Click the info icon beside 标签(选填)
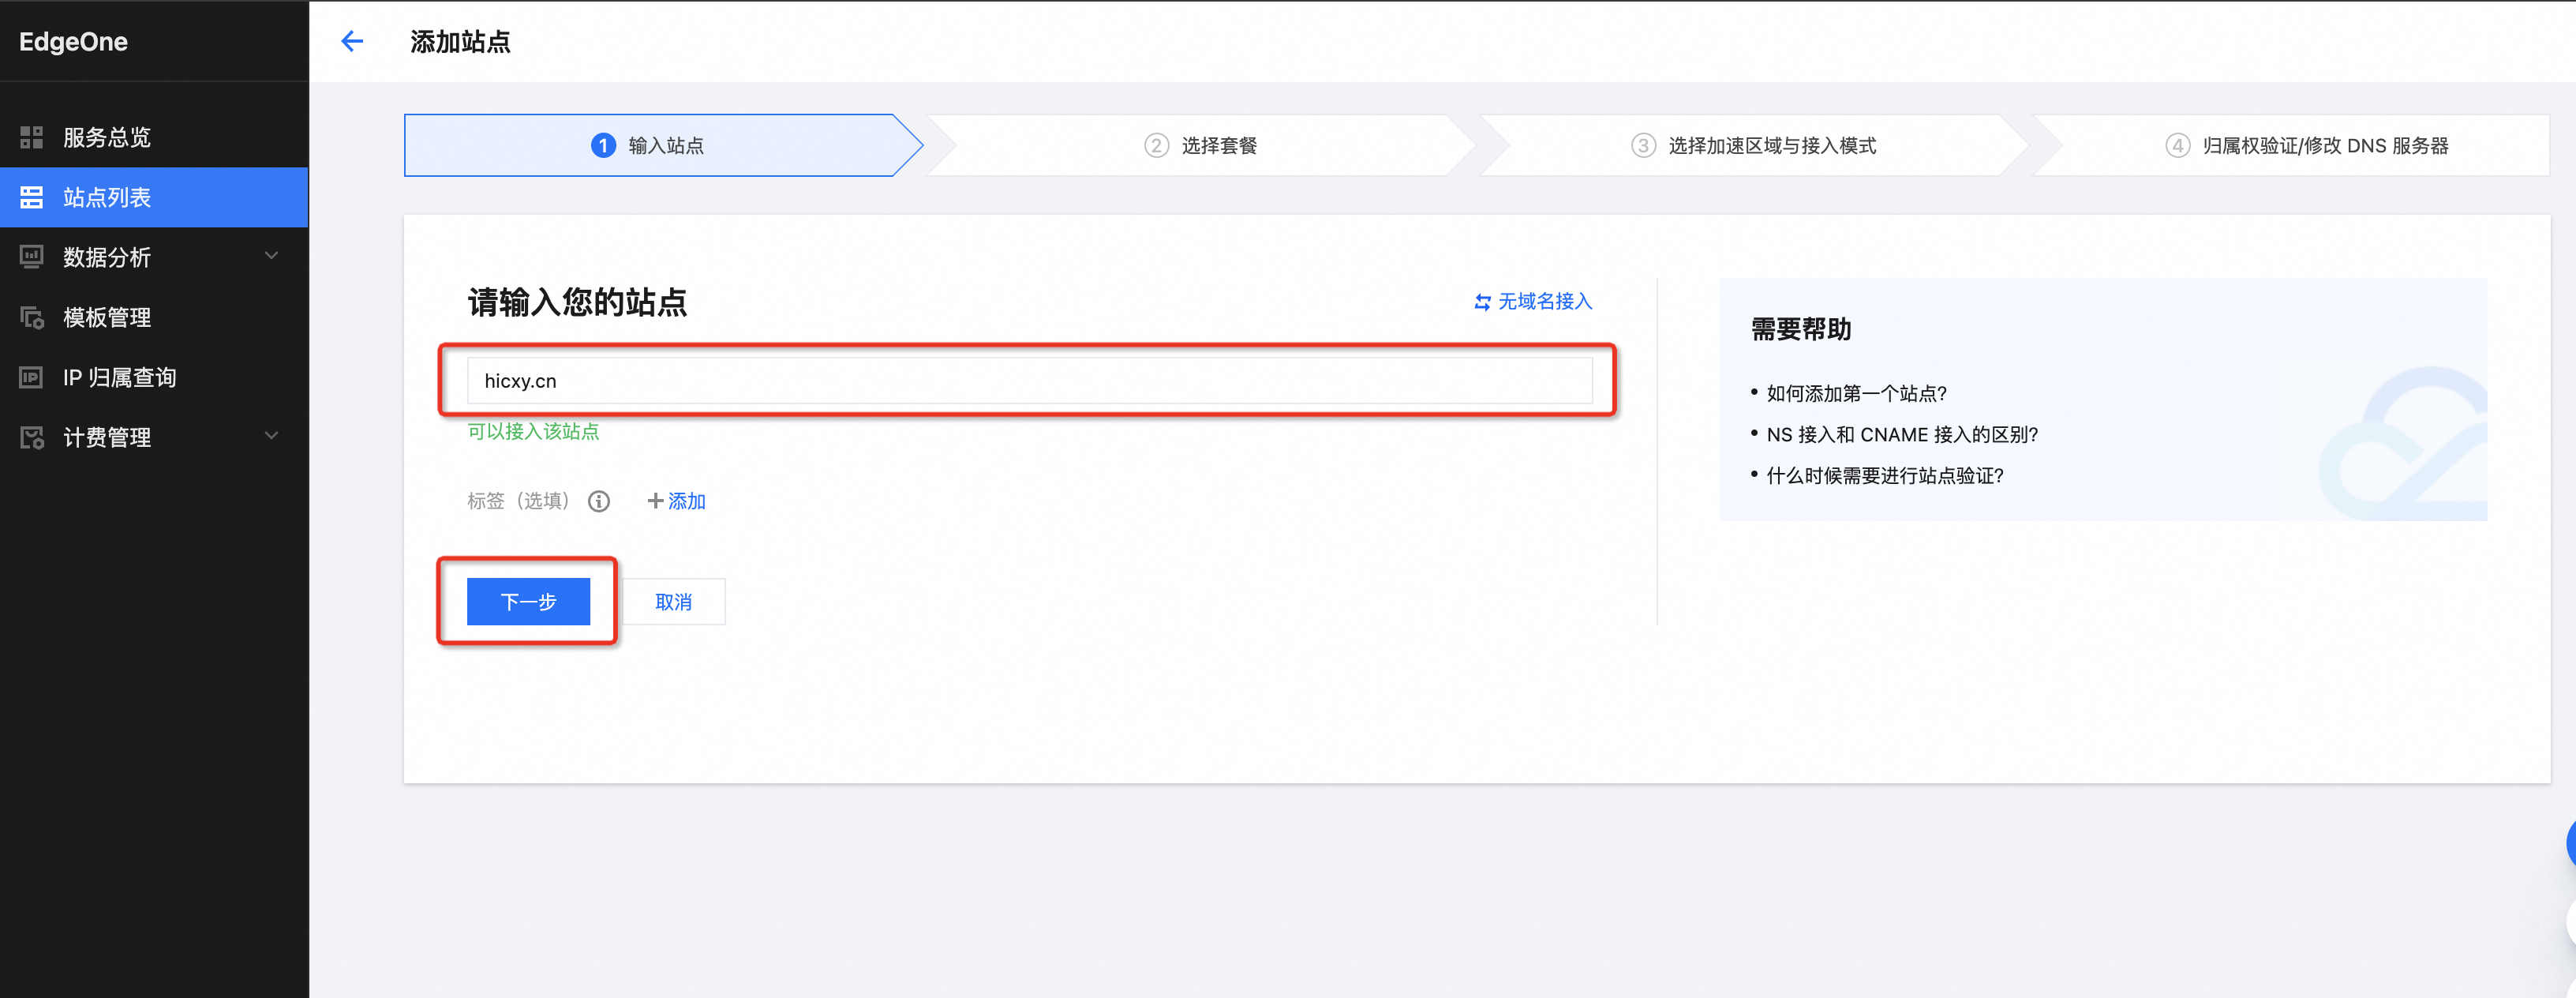This screenshot has width=2576, height=998. pos(599,501)
